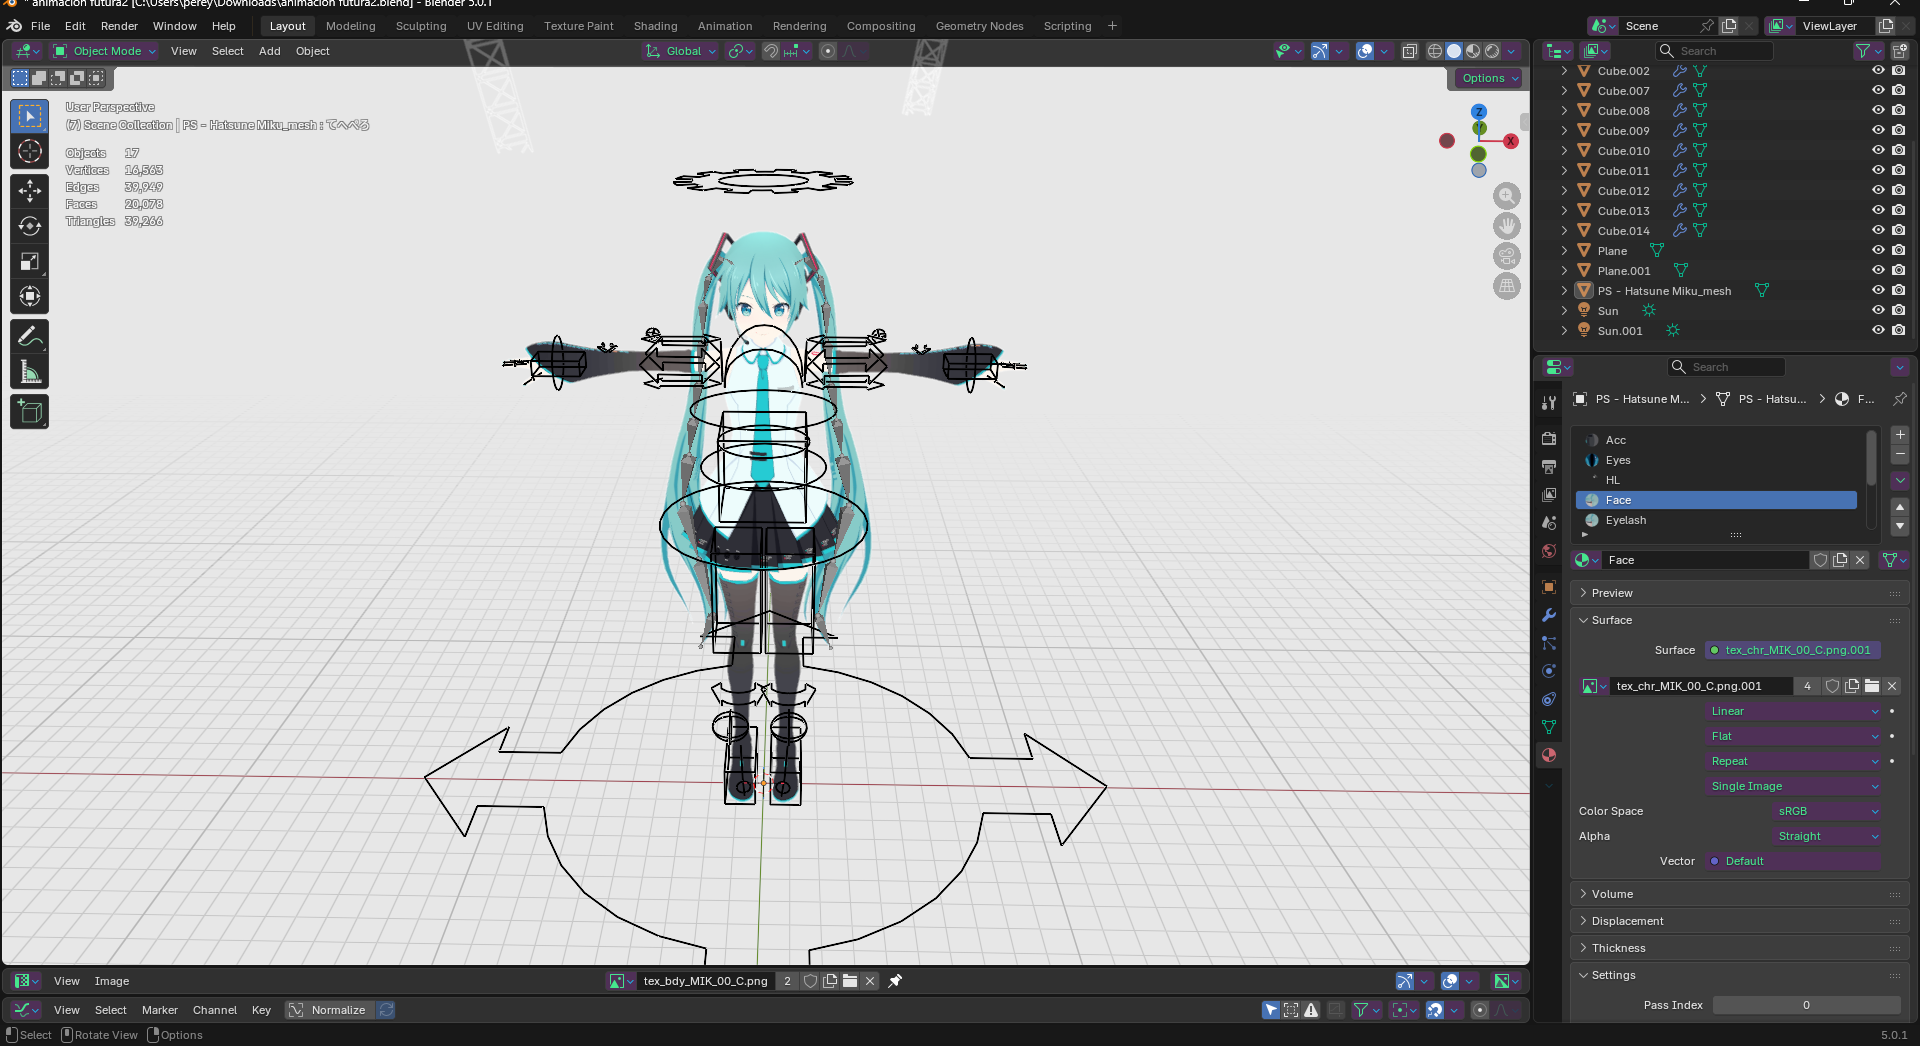Open the Add menu in the viewport
Viewport: 1920px width, 1046px height.
(270, 51)
